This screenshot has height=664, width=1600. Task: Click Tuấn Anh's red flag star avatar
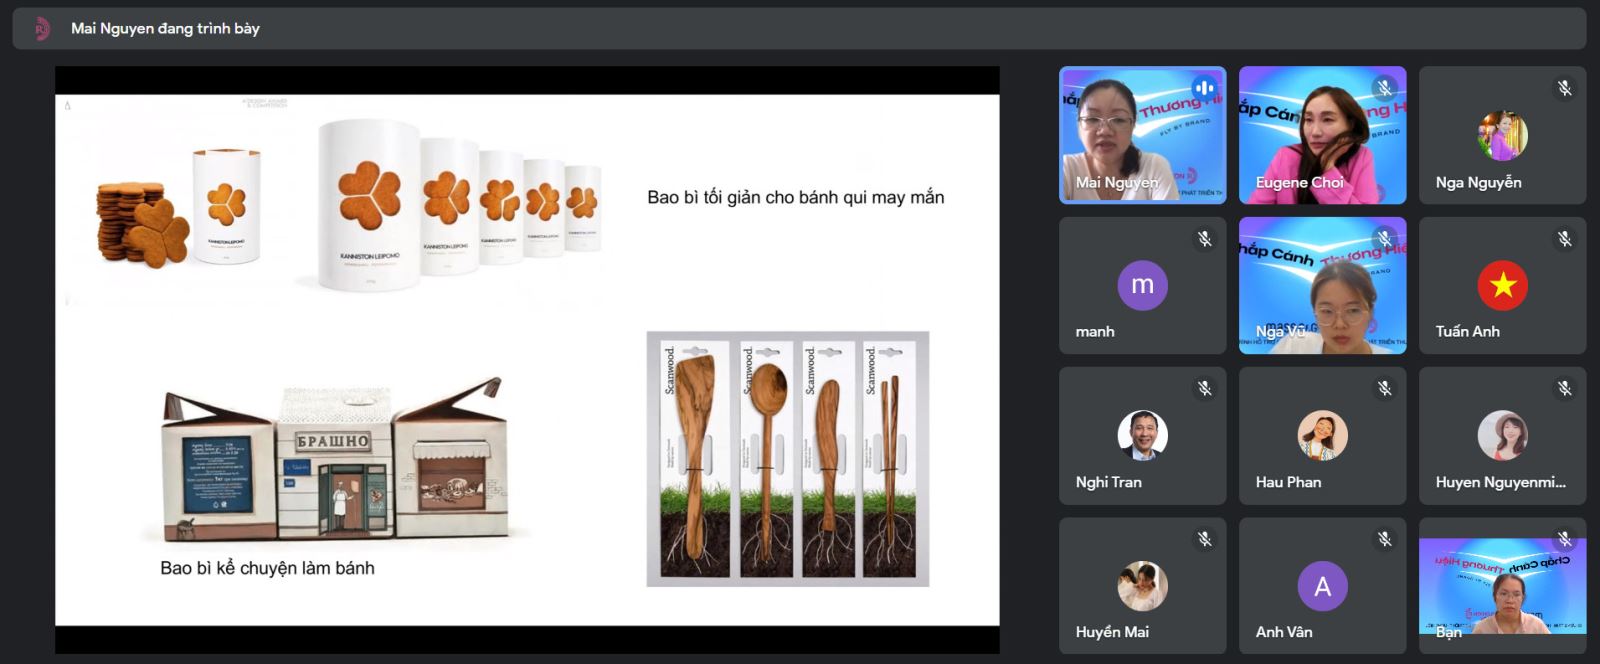click(x=1502, y=285)
